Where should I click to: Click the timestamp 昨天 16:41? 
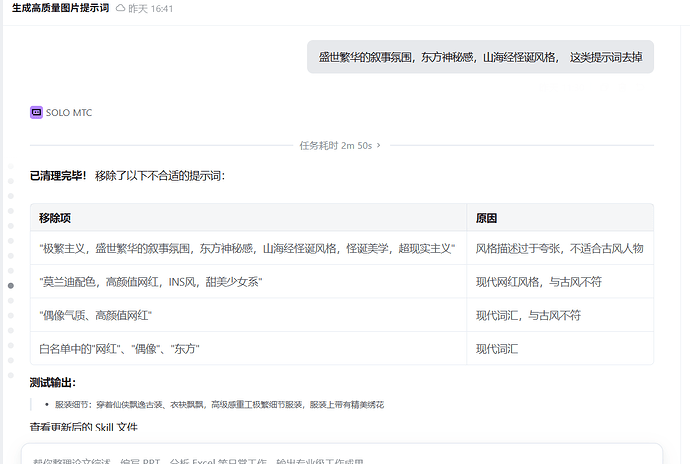click(150, 8)
